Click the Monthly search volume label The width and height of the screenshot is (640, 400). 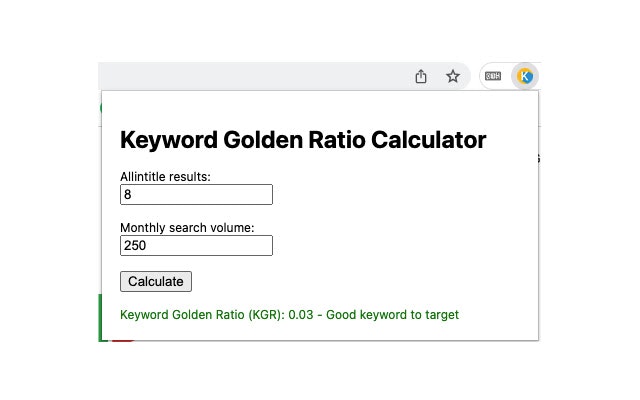[187, 228]
